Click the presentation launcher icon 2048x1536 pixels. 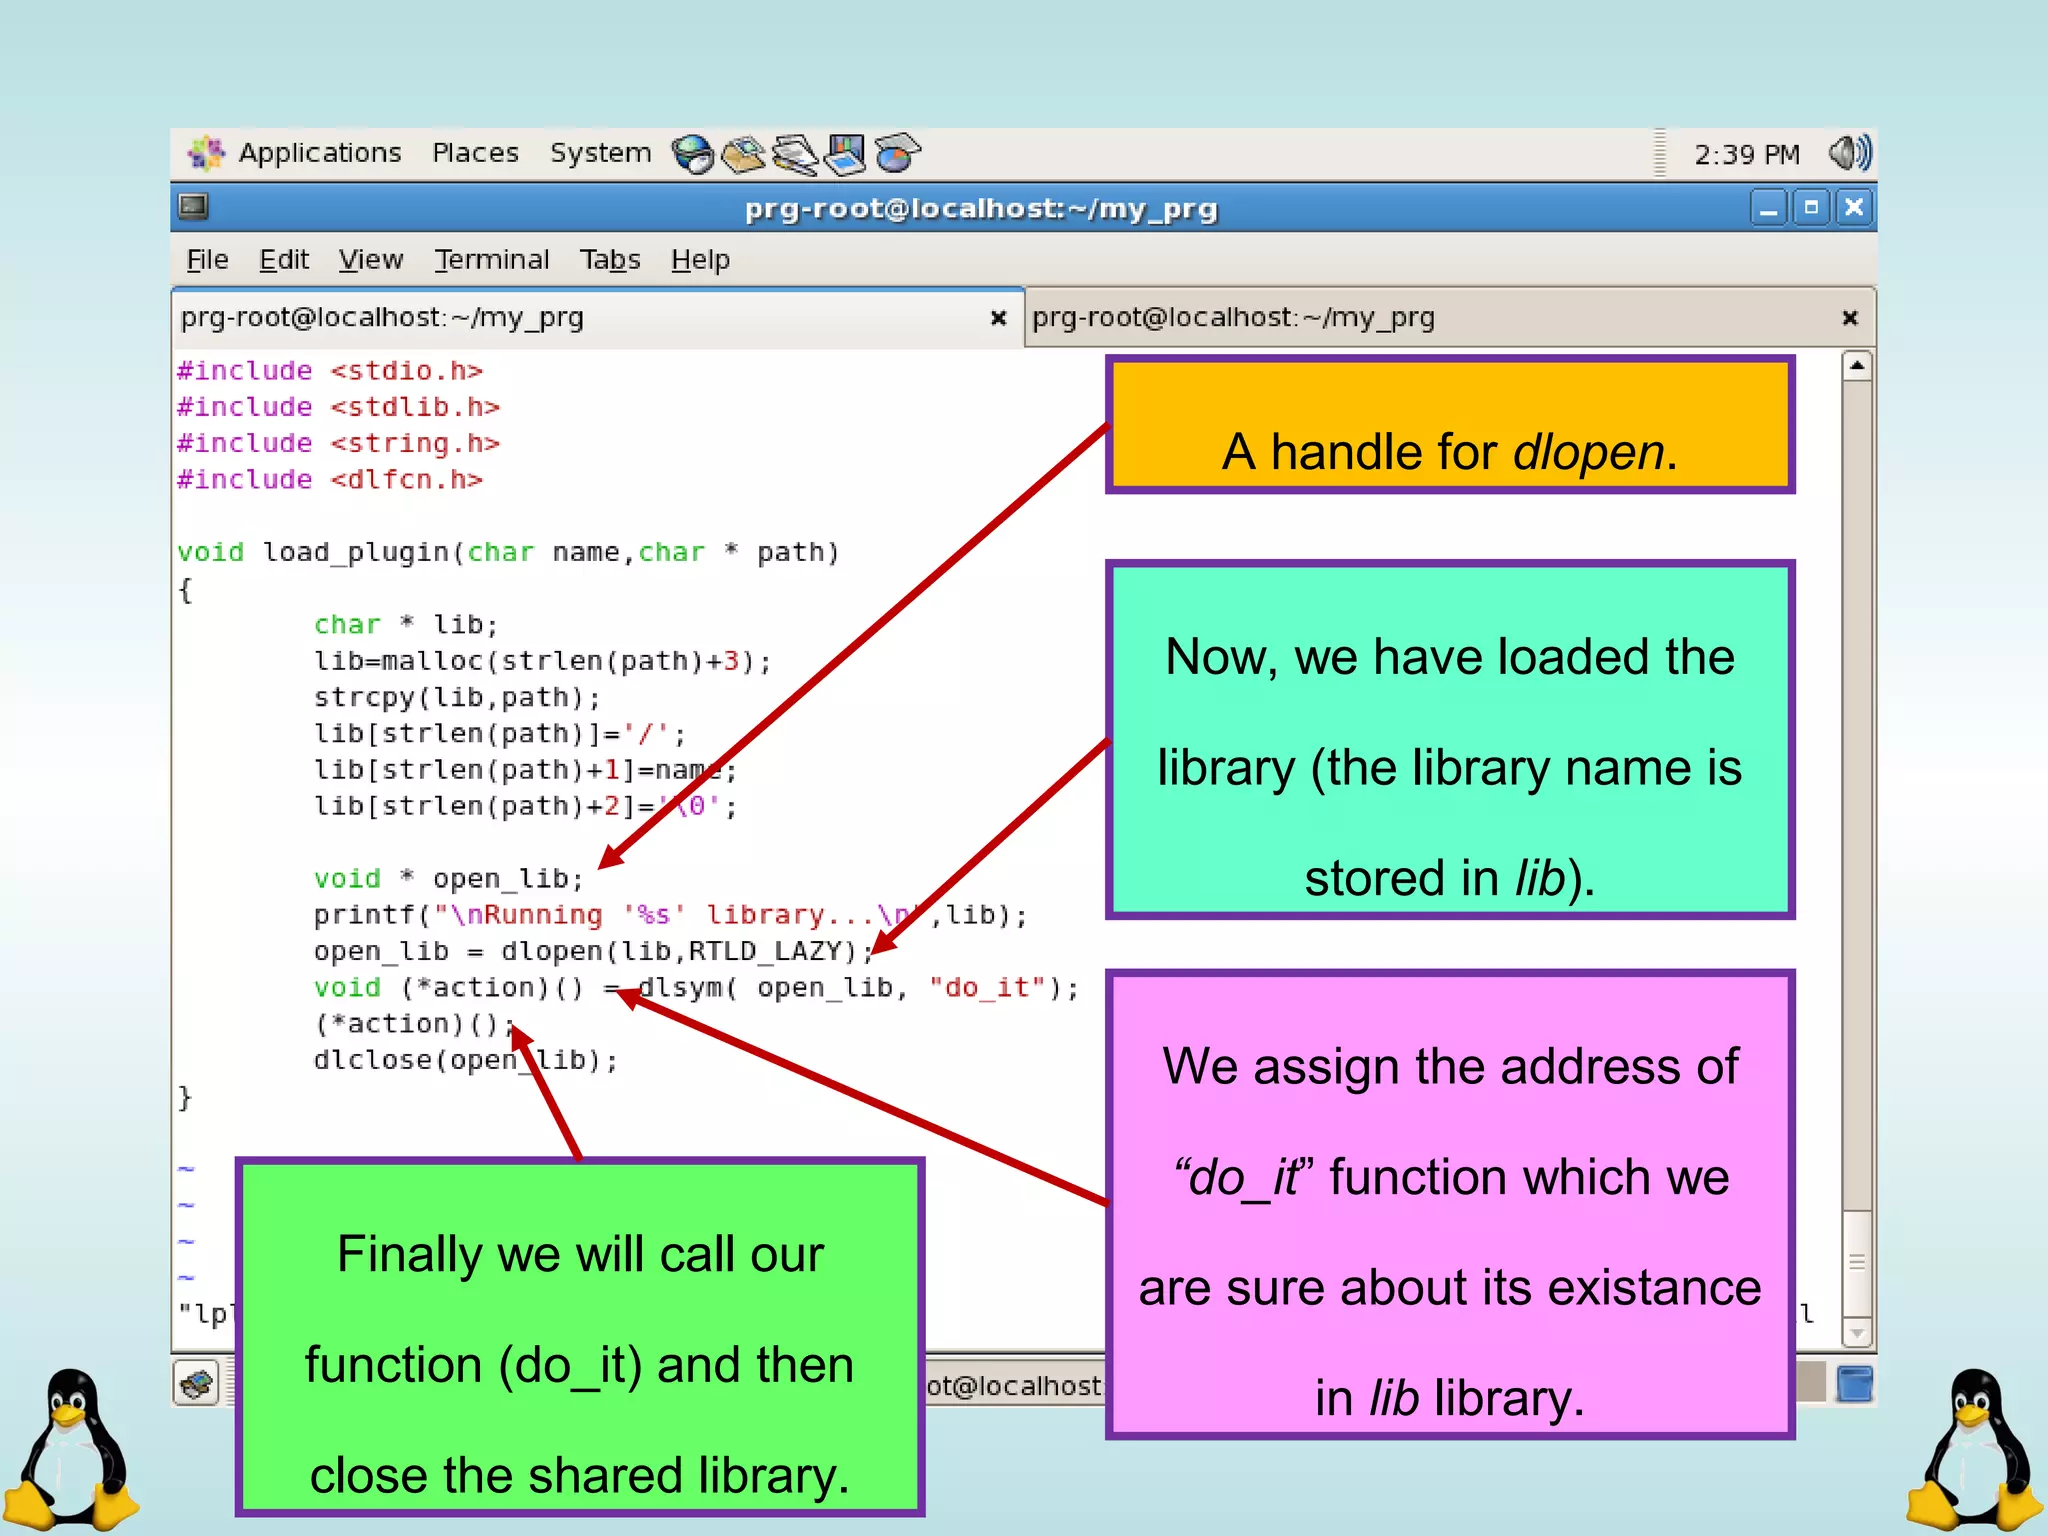click(846, 154)
